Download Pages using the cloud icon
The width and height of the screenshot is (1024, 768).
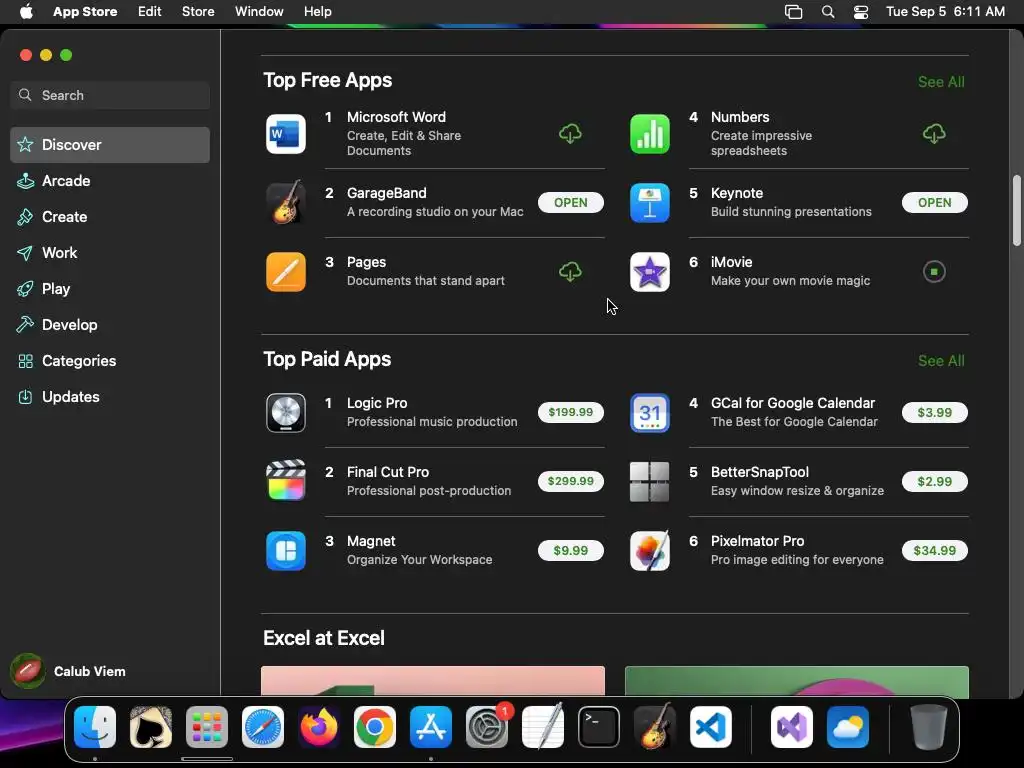tap(570, 272)
